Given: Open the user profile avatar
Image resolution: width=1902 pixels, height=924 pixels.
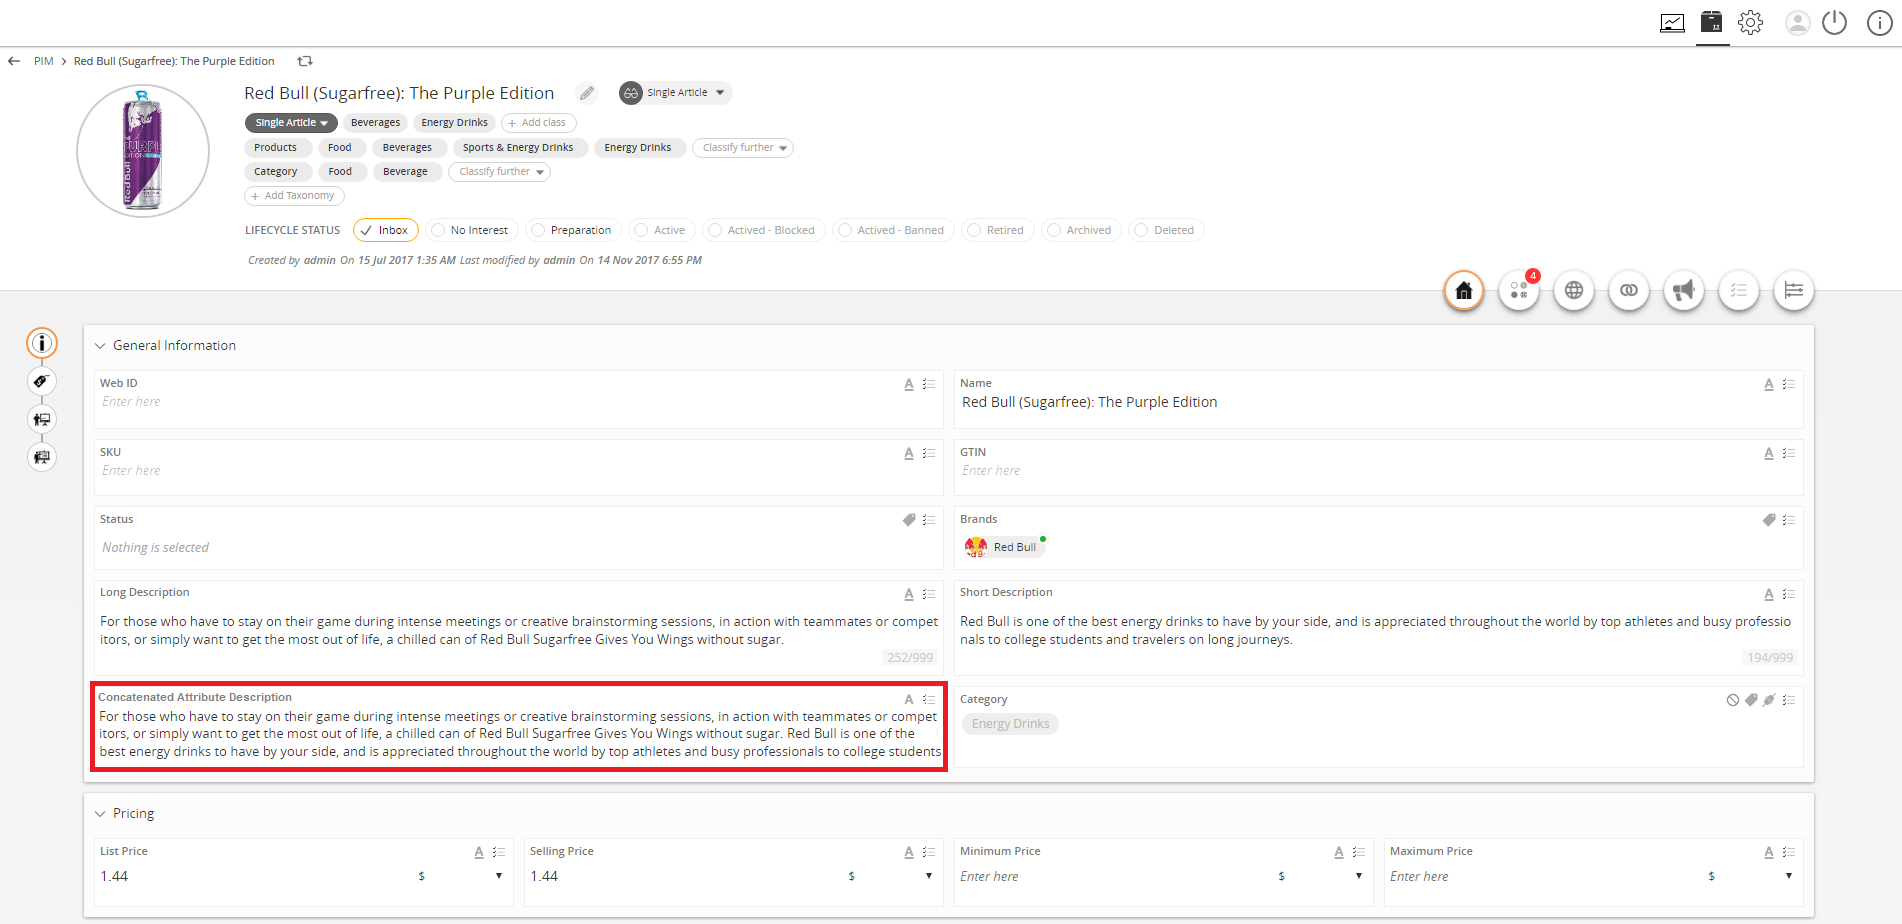Looking at the screenshot, I should click(1797, 22).
